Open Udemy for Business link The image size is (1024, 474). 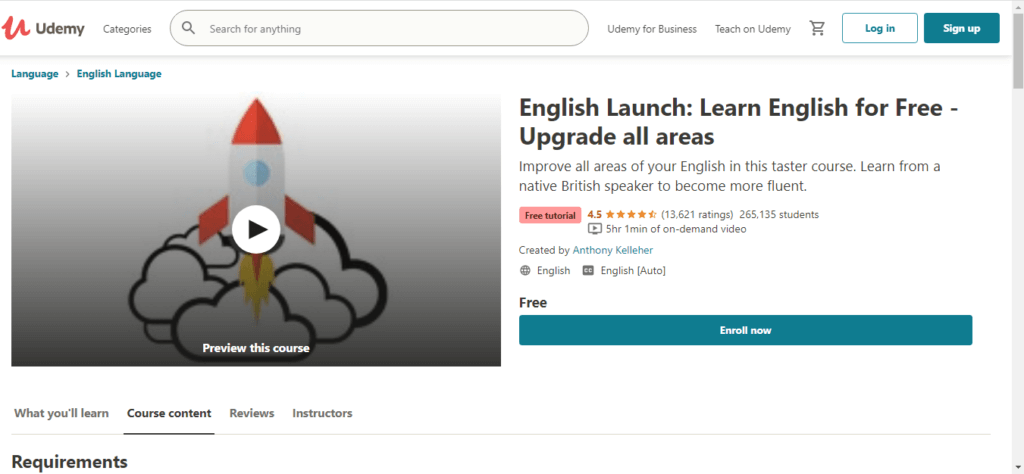click(652, 29)
